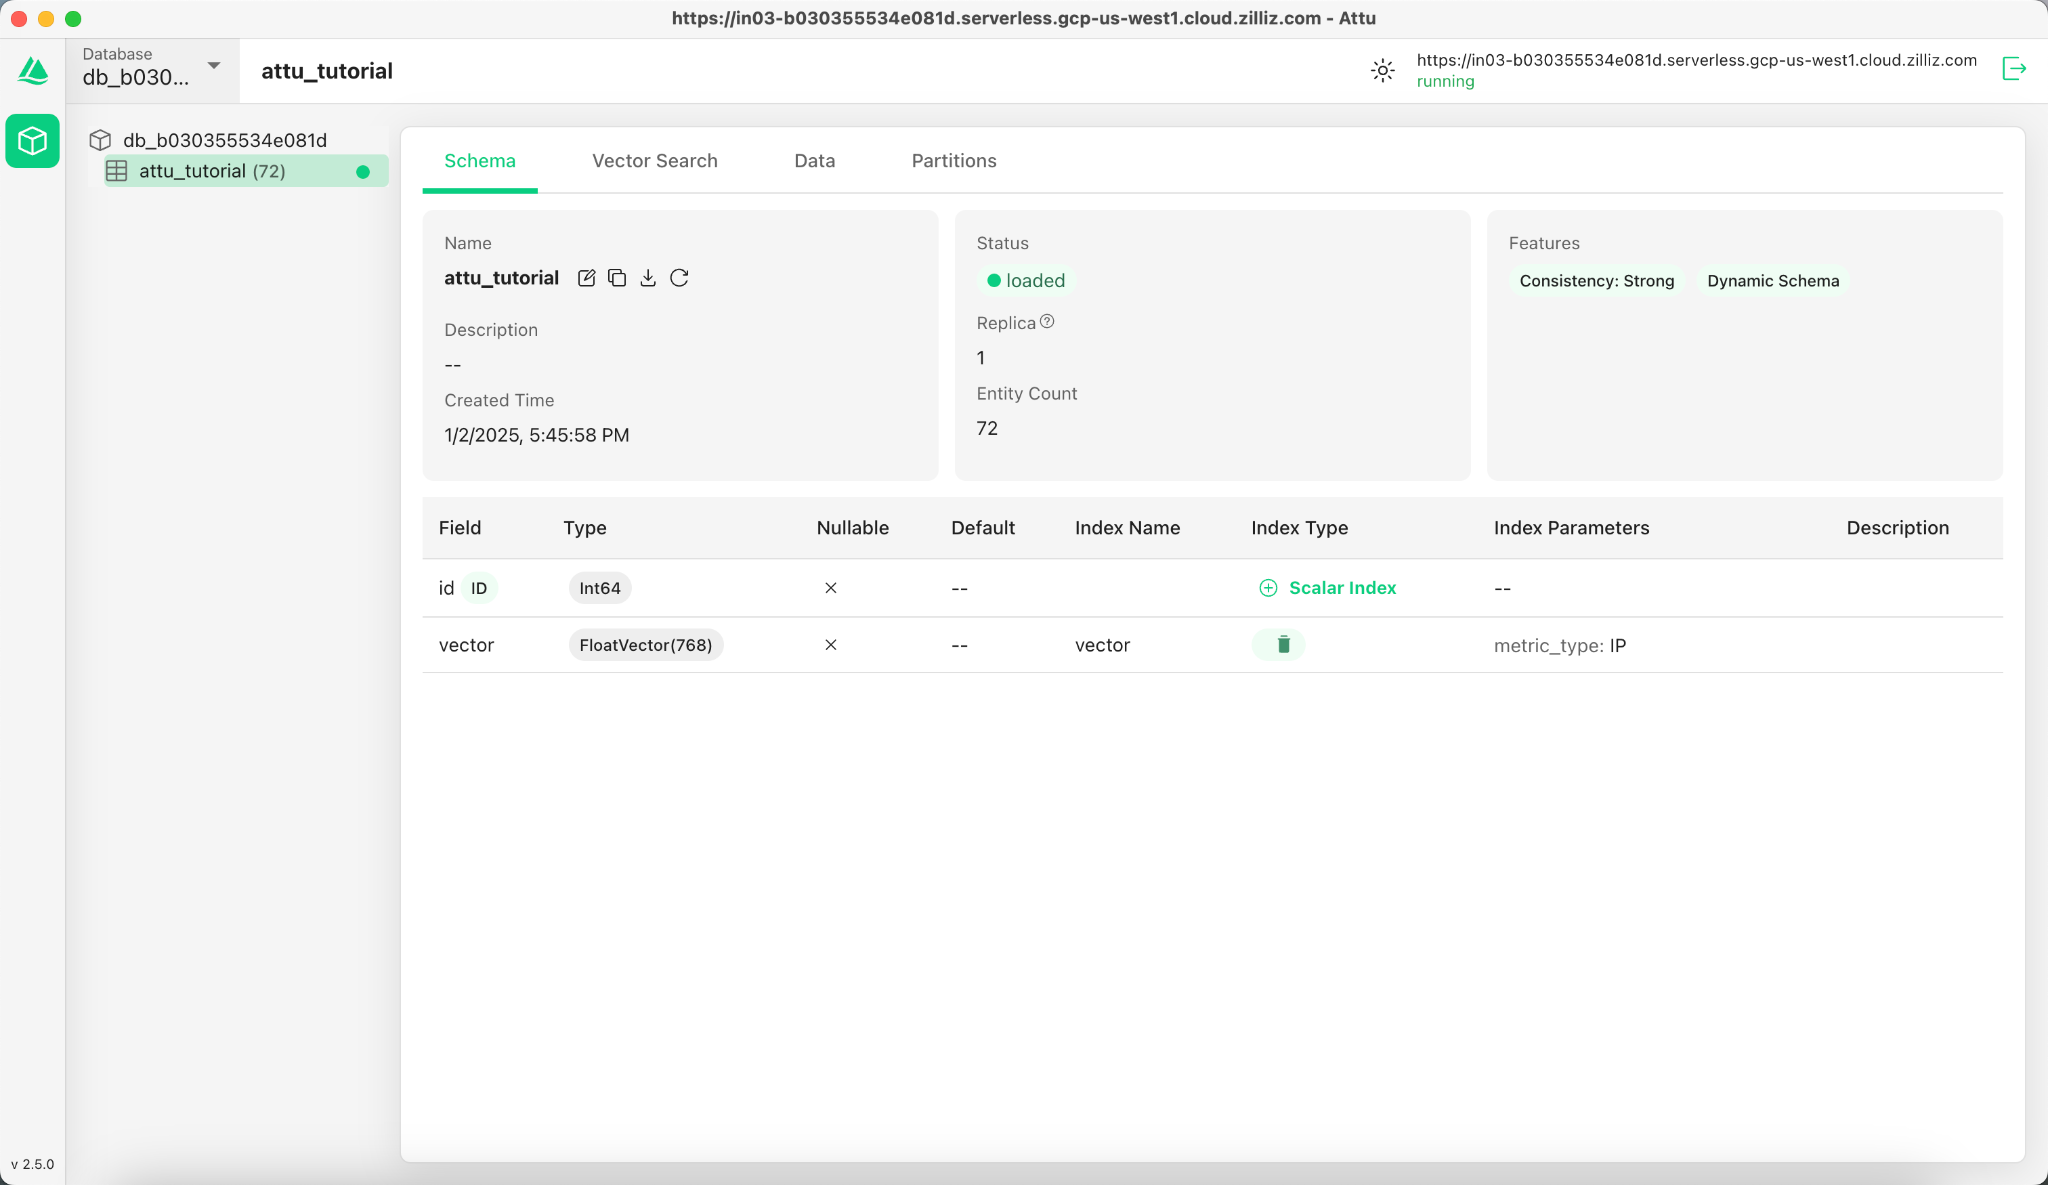Click the Replica help question icon
Viewport: 2048px width, 1185px height.
coord(1047,322)
